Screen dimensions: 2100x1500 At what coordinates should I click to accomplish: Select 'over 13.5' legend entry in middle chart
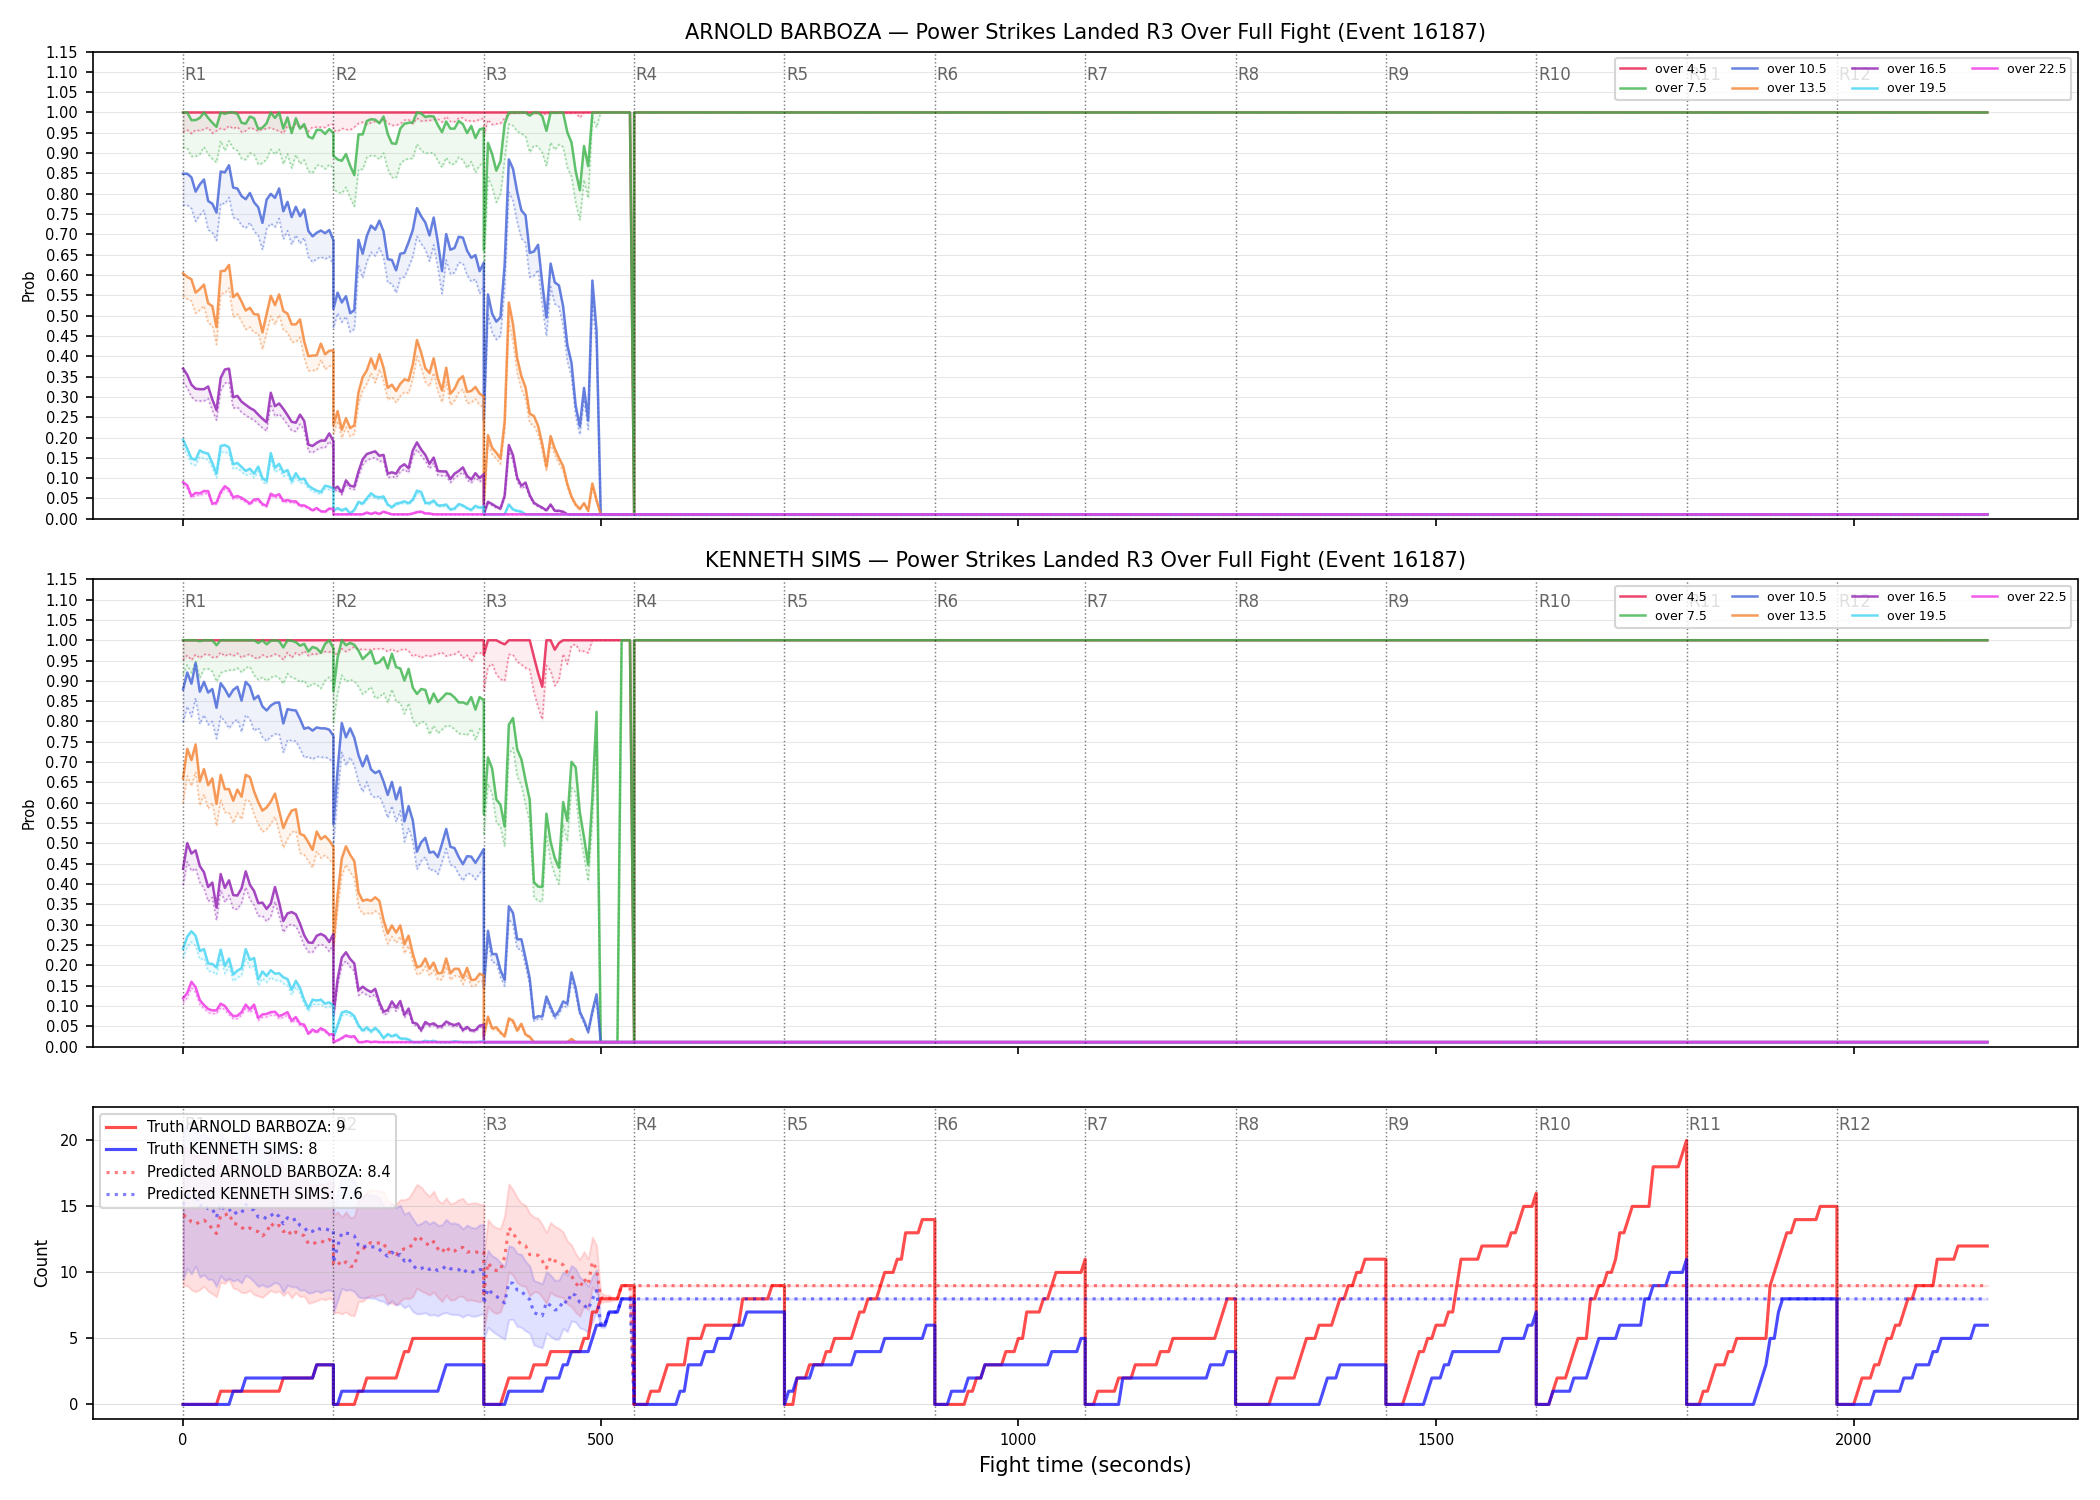pyautogui.click(x=1779, y=616)
